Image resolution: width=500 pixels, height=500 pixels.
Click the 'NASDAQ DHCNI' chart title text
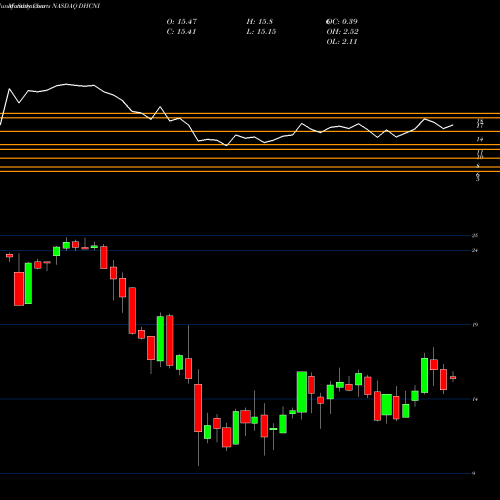[75, 6]
